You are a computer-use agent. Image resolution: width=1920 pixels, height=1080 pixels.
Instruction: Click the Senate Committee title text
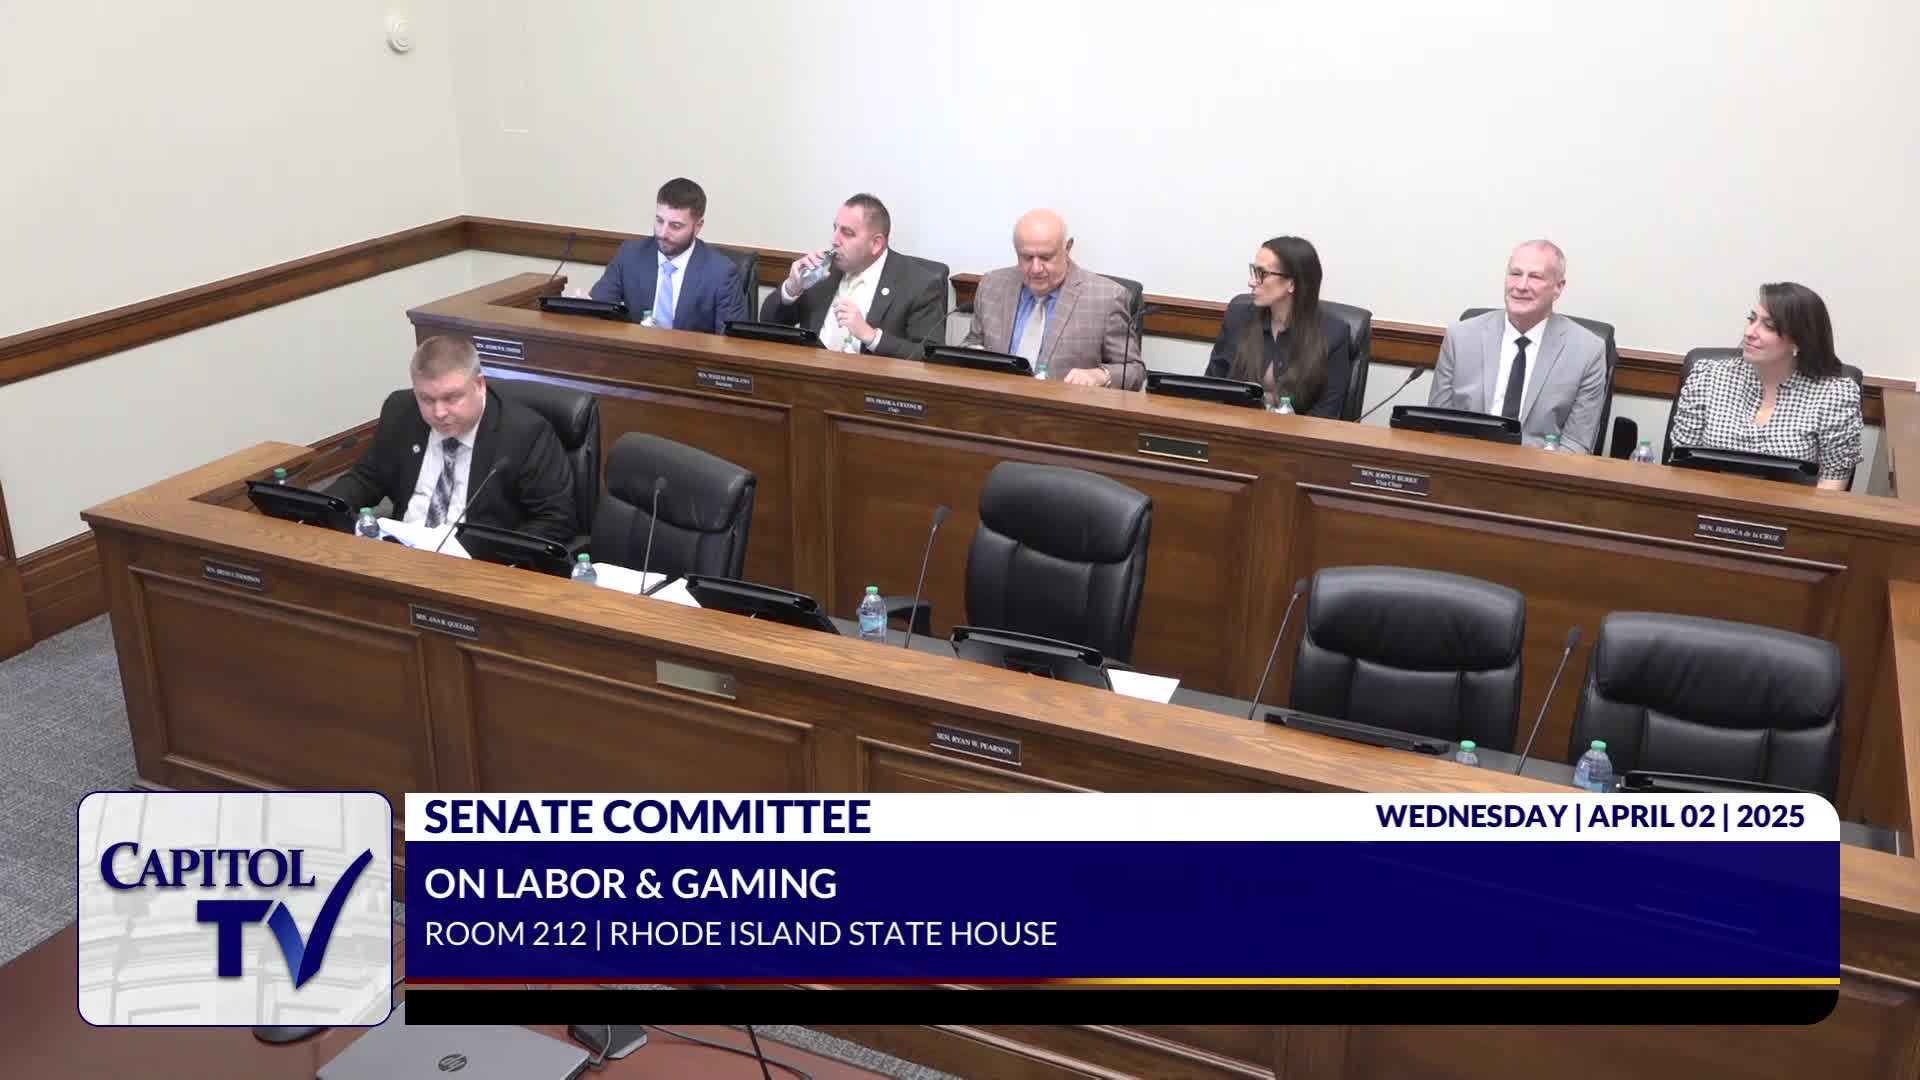[647, 817]
